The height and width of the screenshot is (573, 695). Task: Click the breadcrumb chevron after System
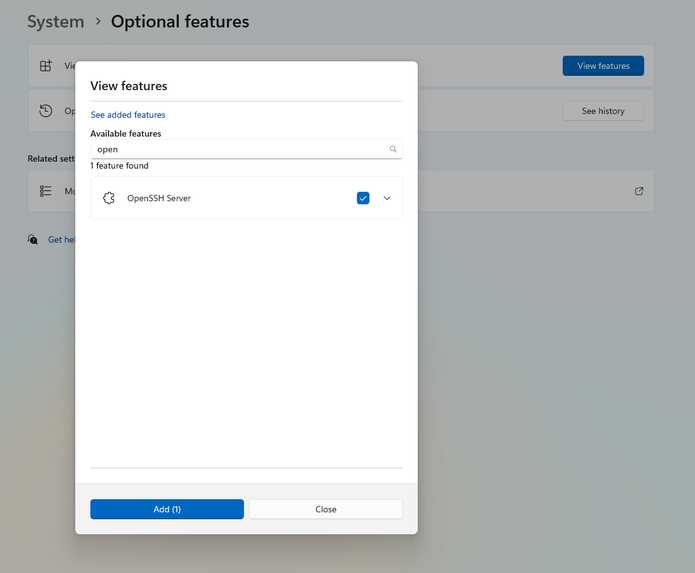(x=98, y=21)
